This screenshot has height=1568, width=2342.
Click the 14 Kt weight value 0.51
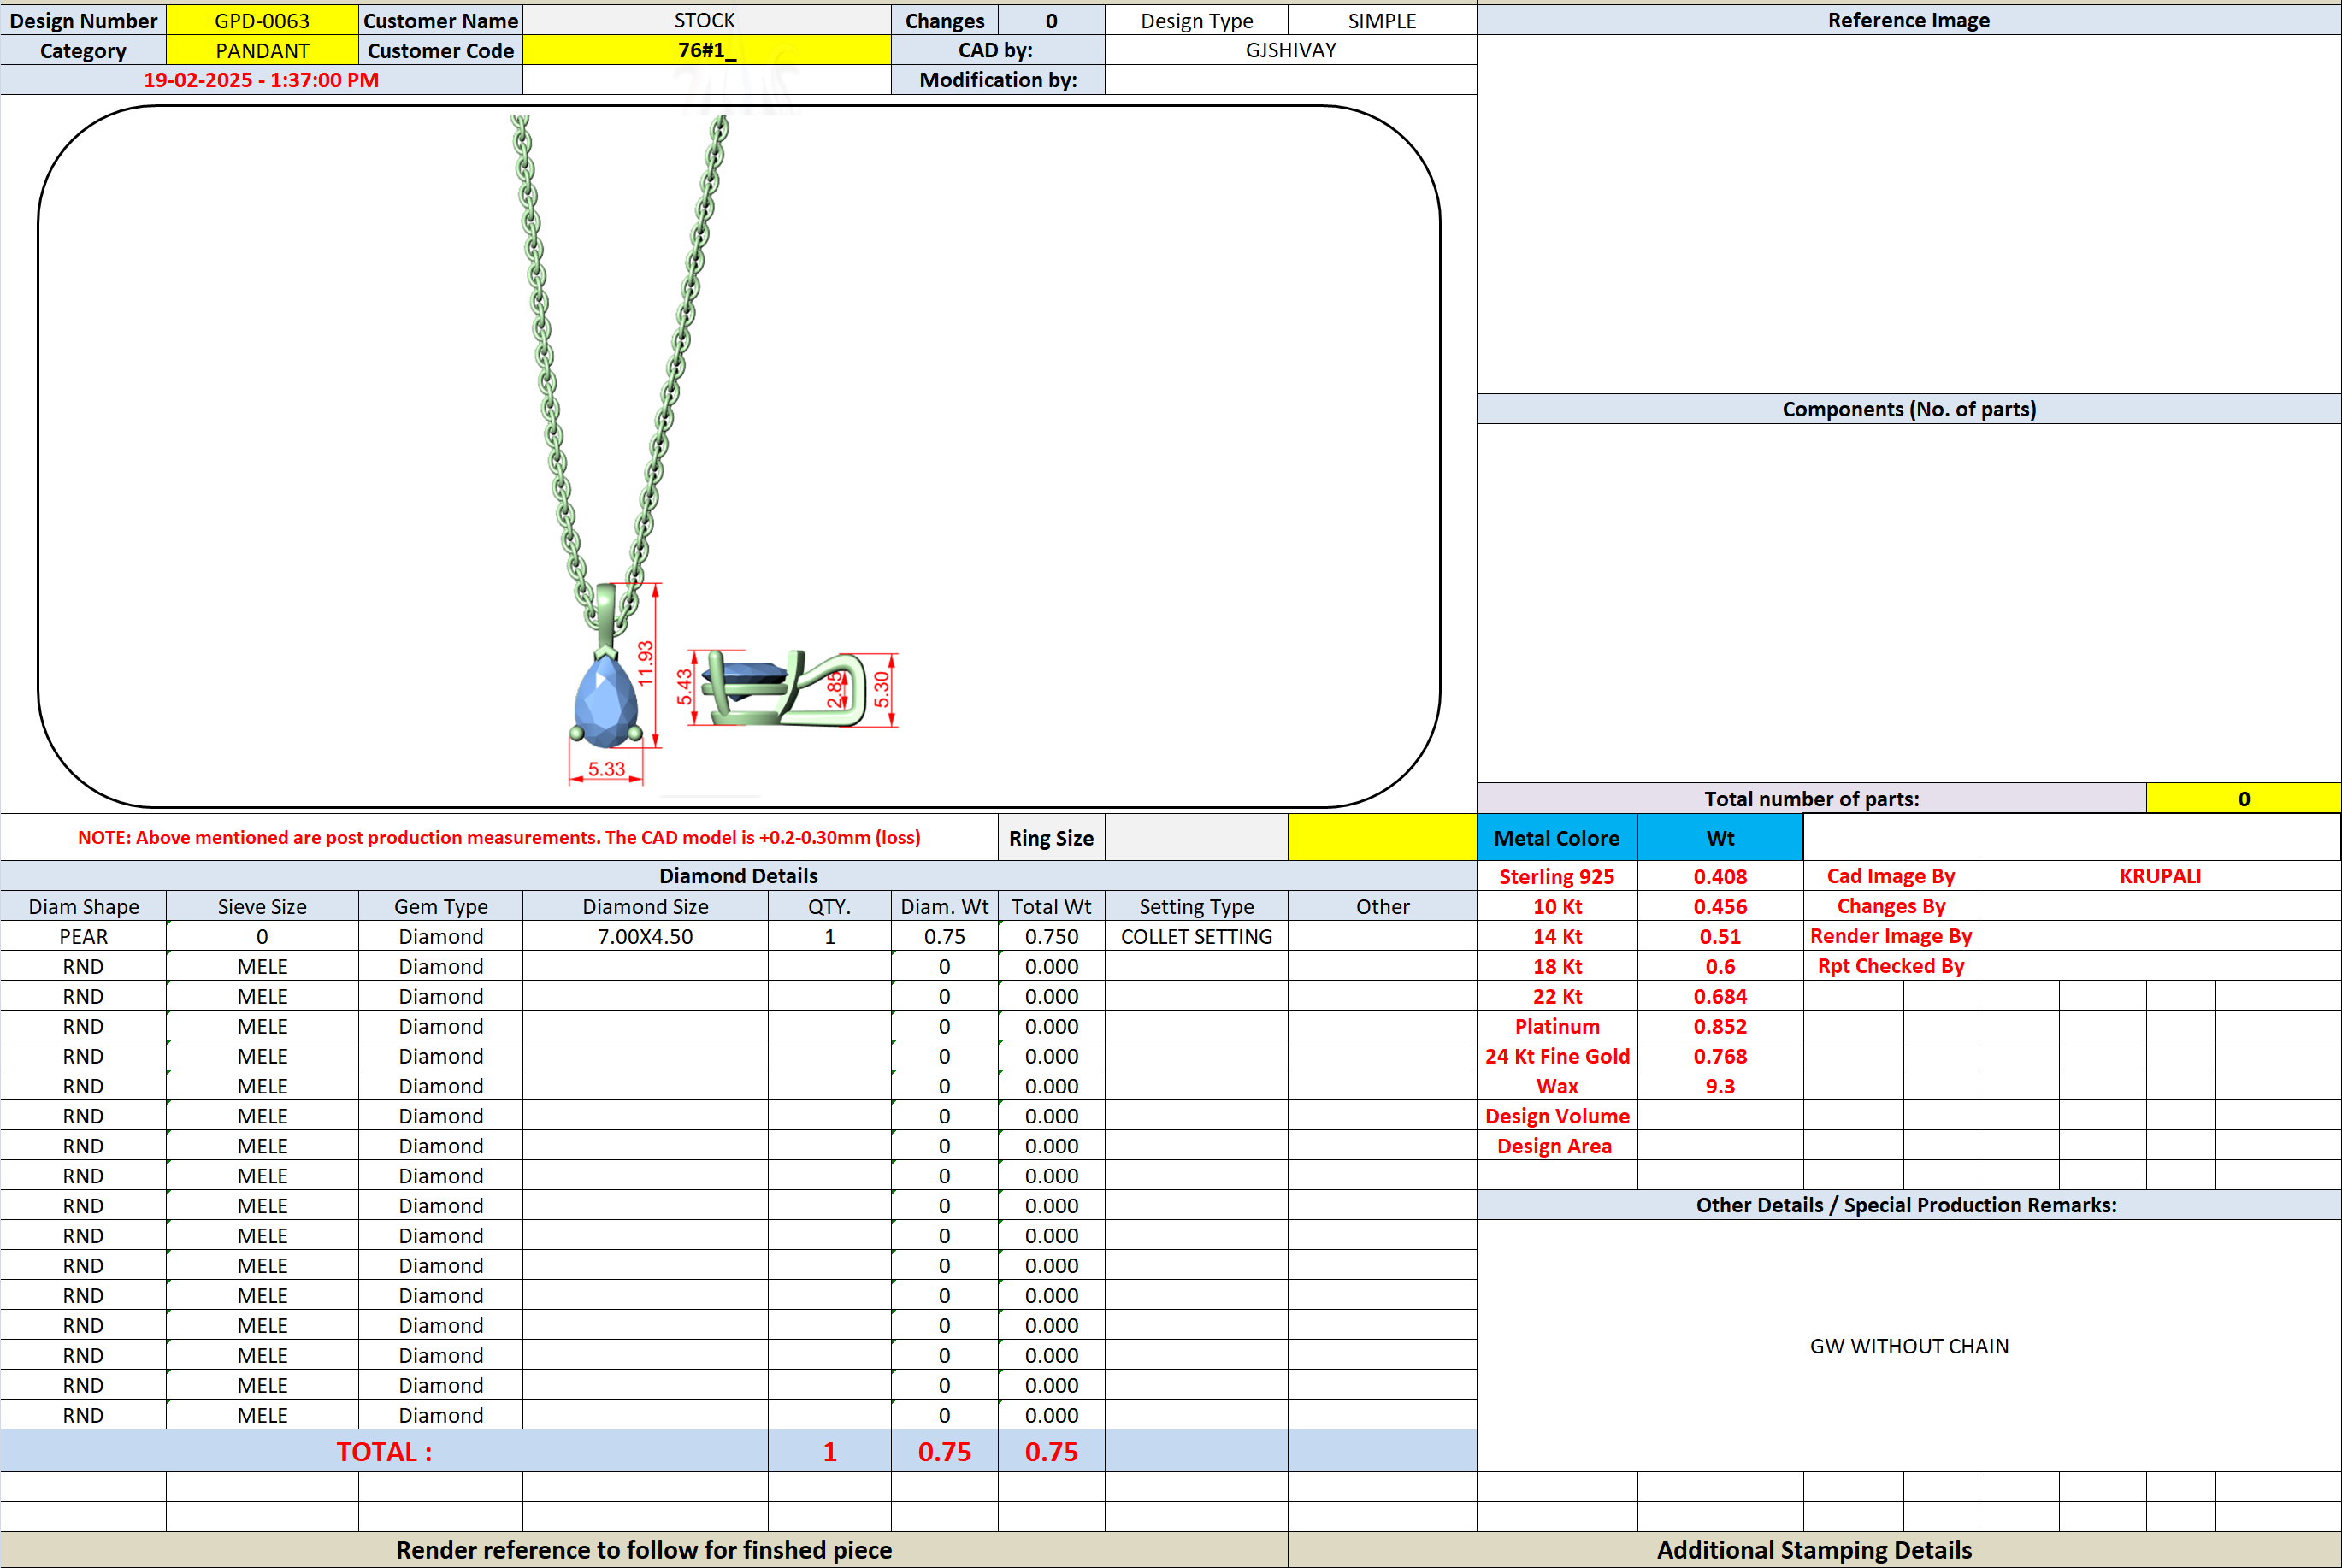pos(1720,936)
